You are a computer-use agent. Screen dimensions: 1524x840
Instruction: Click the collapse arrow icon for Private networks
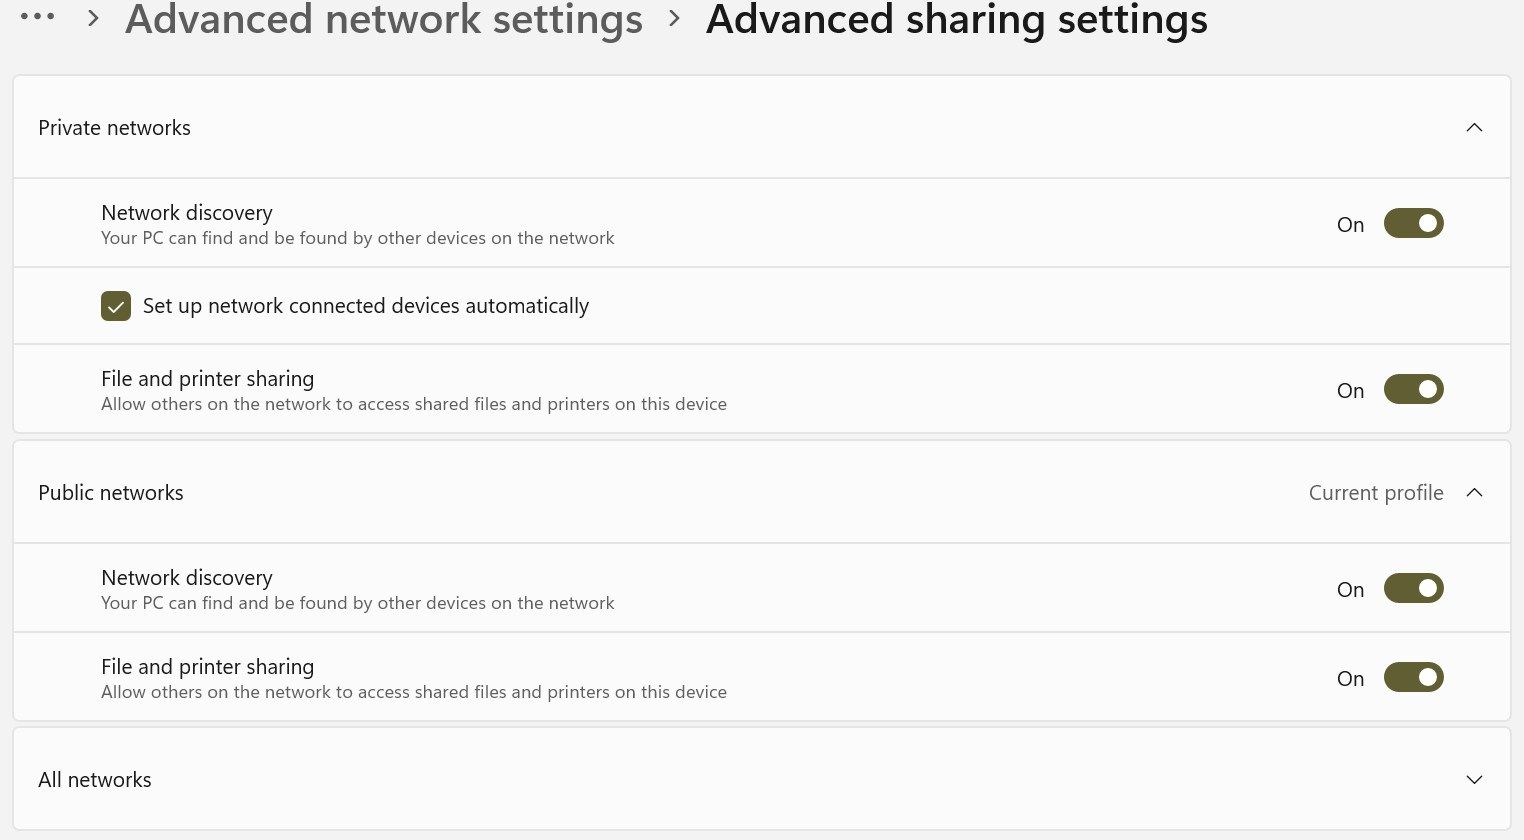pos(1474,127)
